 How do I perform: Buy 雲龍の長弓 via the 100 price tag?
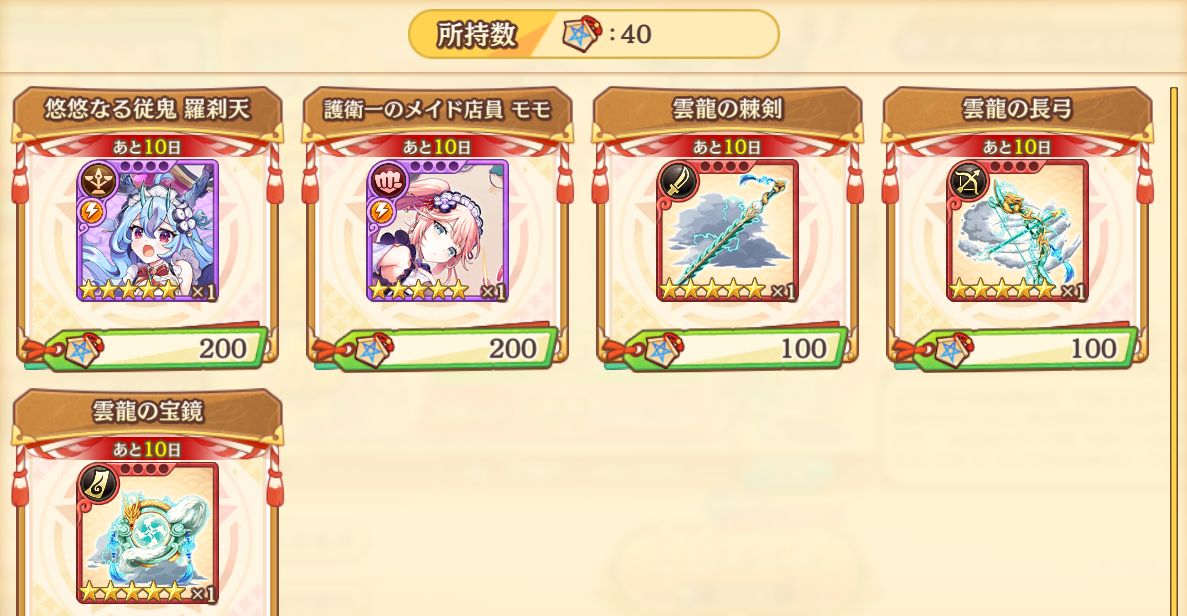point(1016,349)
